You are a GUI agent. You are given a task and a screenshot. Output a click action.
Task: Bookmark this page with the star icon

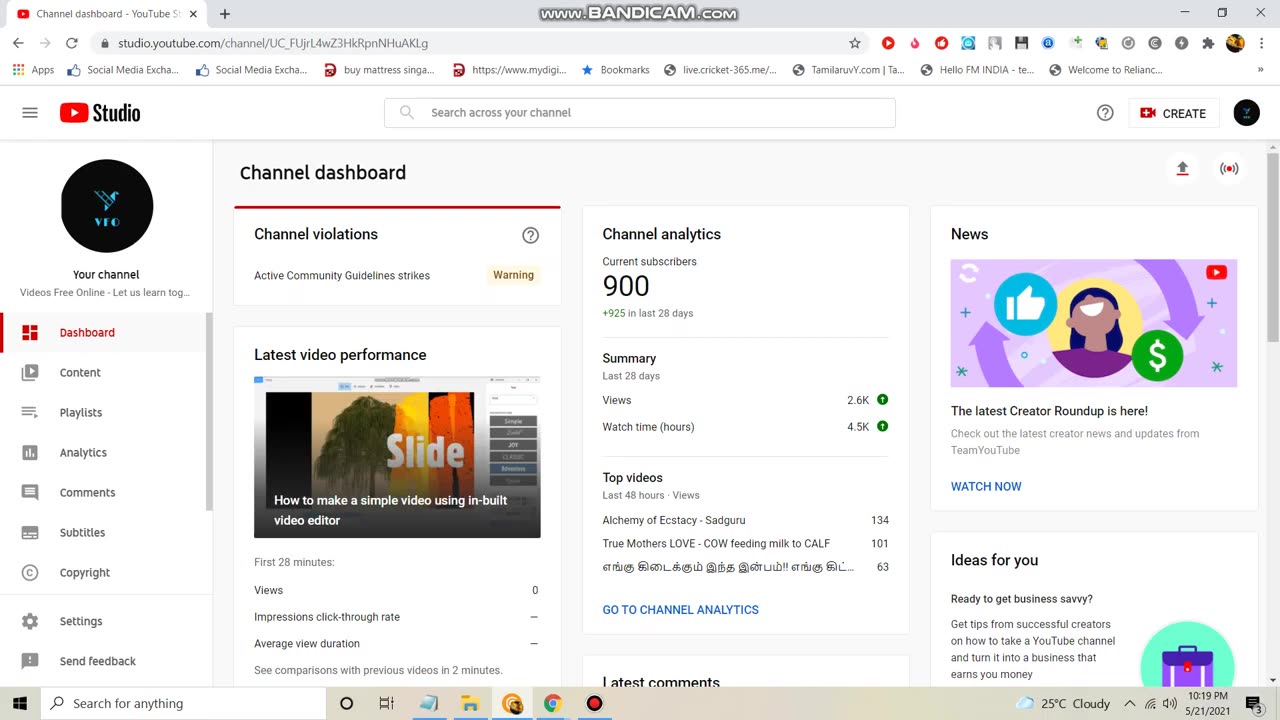tap(855, 43)
